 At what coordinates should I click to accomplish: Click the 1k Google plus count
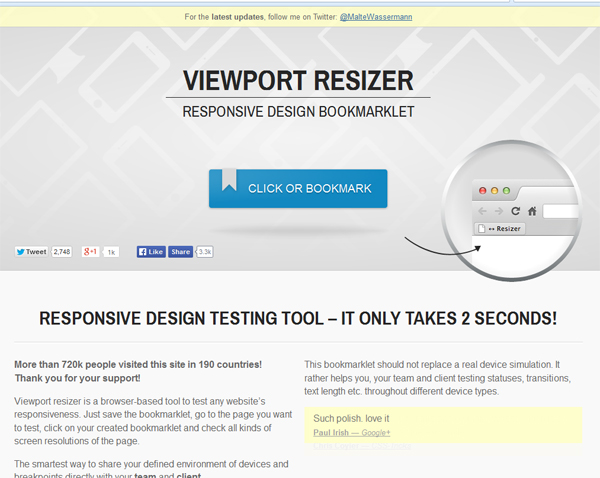(111, 252)
